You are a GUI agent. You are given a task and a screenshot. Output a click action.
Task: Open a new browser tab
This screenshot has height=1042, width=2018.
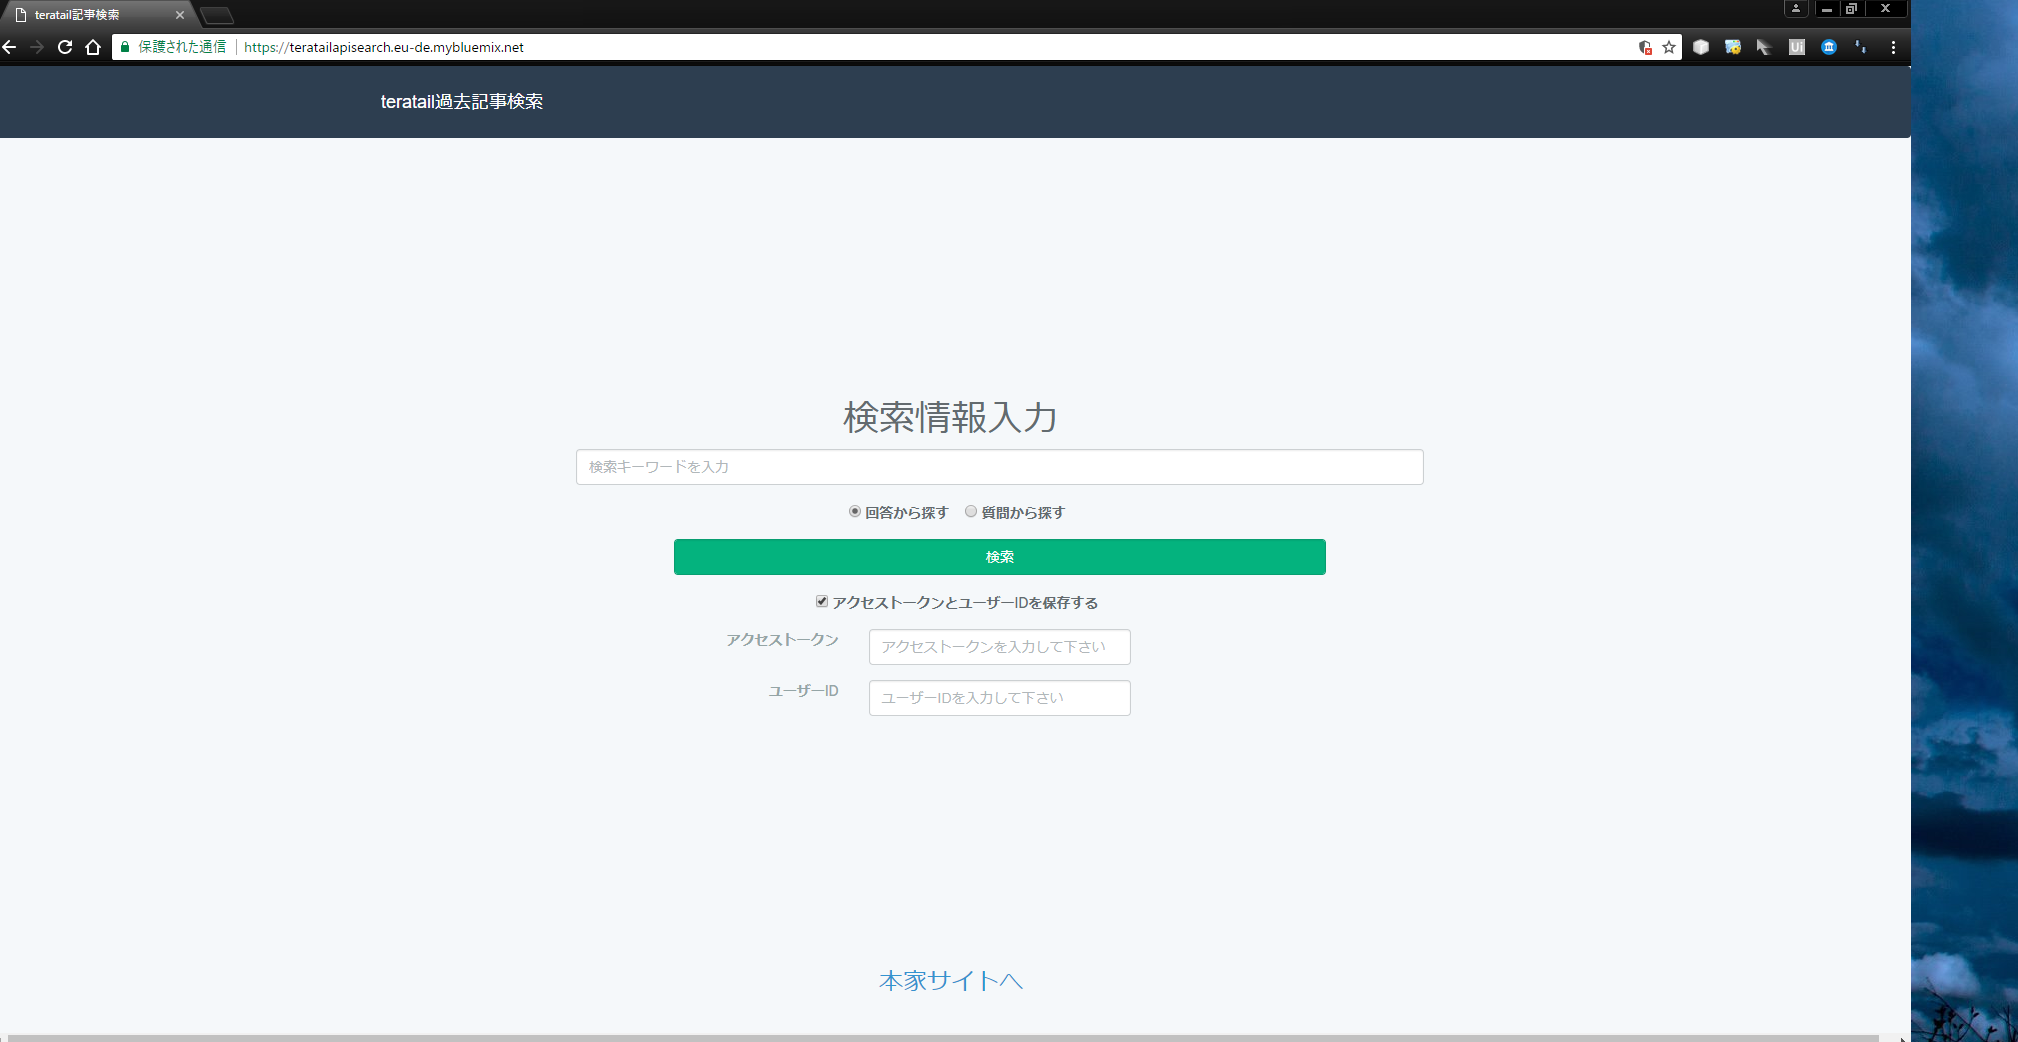[217, 15]
